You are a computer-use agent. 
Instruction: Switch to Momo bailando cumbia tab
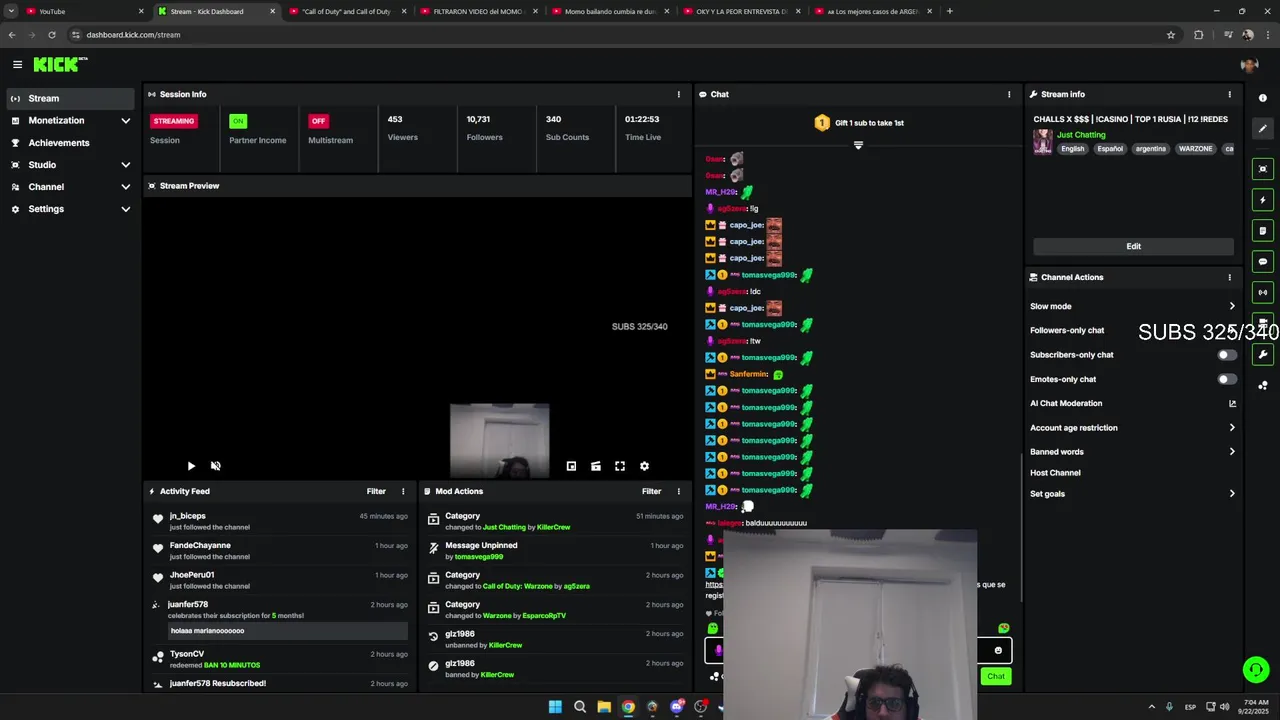[x=609, y=11]
